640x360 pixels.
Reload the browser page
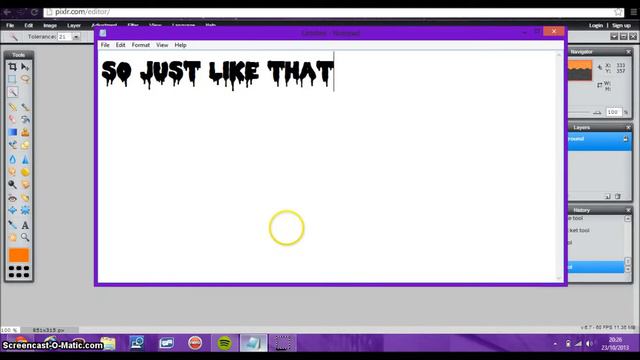pos(34,12)
